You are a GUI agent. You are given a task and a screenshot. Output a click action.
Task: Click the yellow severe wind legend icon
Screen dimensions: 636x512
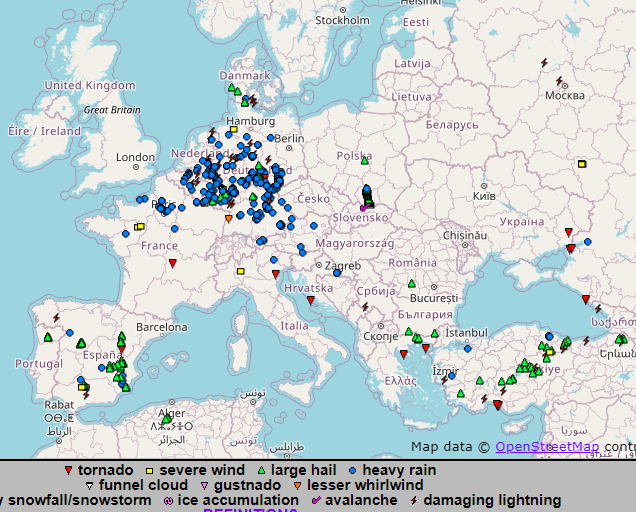[149, 471]
